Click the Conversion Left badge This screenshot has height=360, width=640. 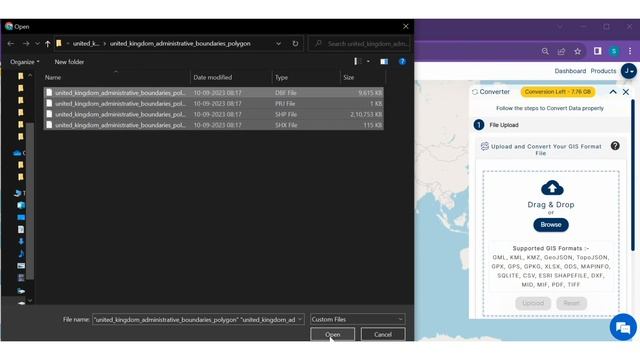558,92
